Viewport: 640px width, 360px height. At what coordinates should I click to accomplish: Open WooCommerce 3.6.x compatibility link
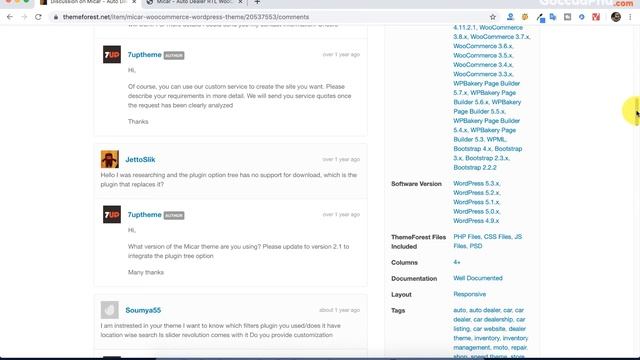point(483,46)
